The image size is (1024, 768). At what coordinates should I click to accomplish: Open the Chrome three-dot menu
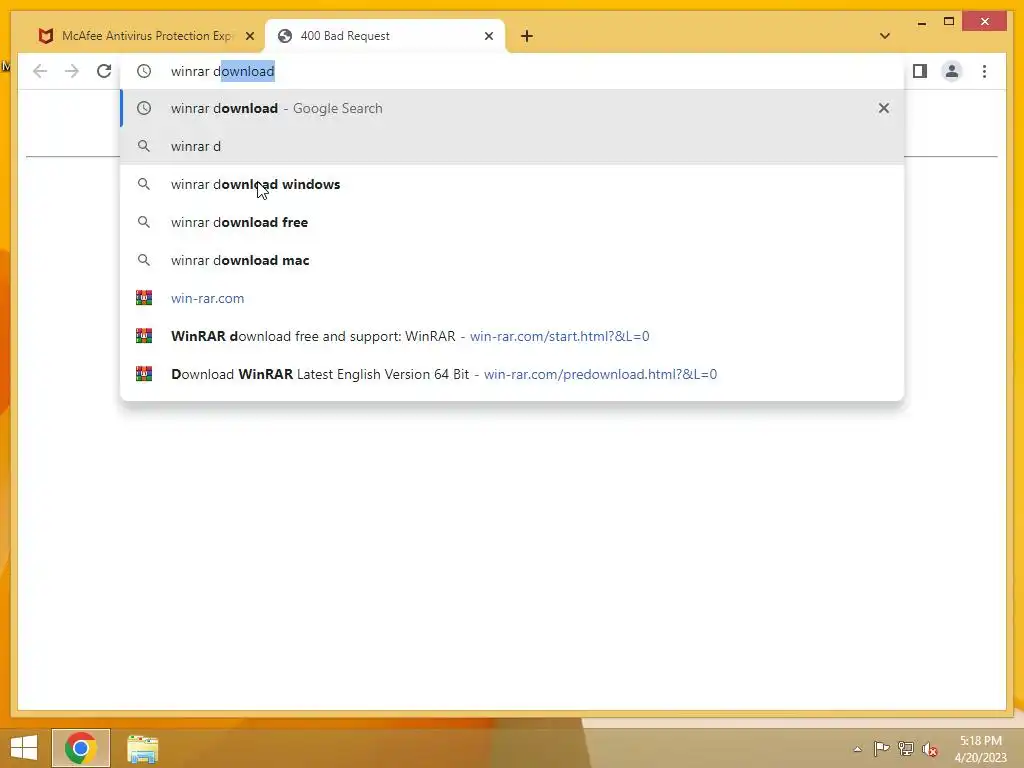[x=984, y=71]
